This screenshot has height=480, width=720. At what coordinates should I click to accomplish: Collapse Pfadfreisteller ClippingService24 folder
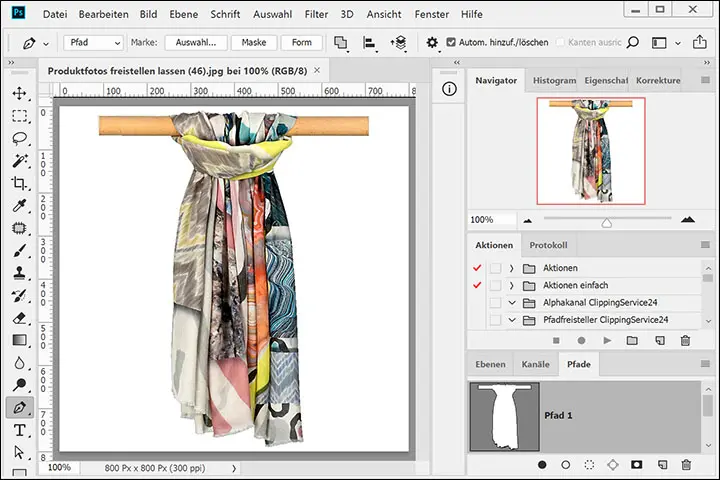(x=511, y=320)
